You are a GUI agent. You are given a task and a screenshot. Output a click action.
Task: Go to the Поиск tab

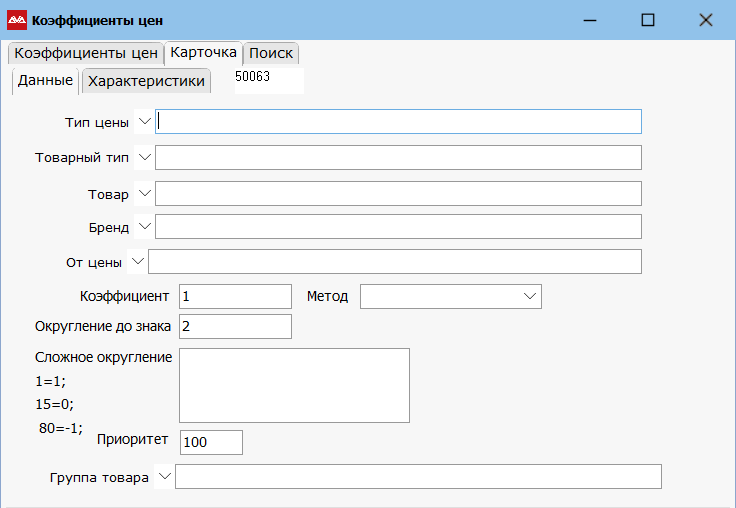click(x=271, y=53)
